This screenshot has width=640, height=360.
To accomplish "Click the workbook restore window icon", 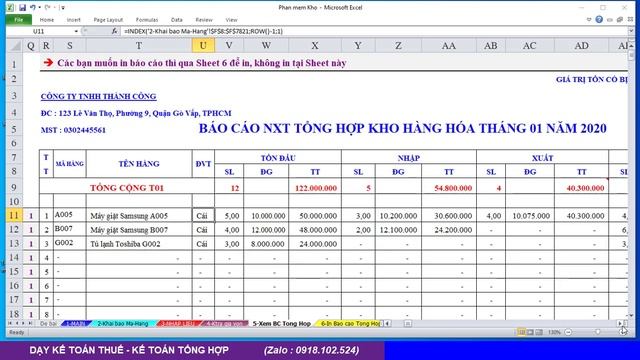I will [620, 19].
